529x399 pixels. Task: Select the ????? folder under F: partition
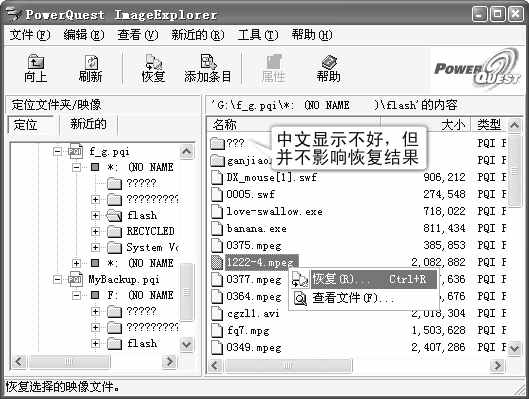click(x=142, y=311)
